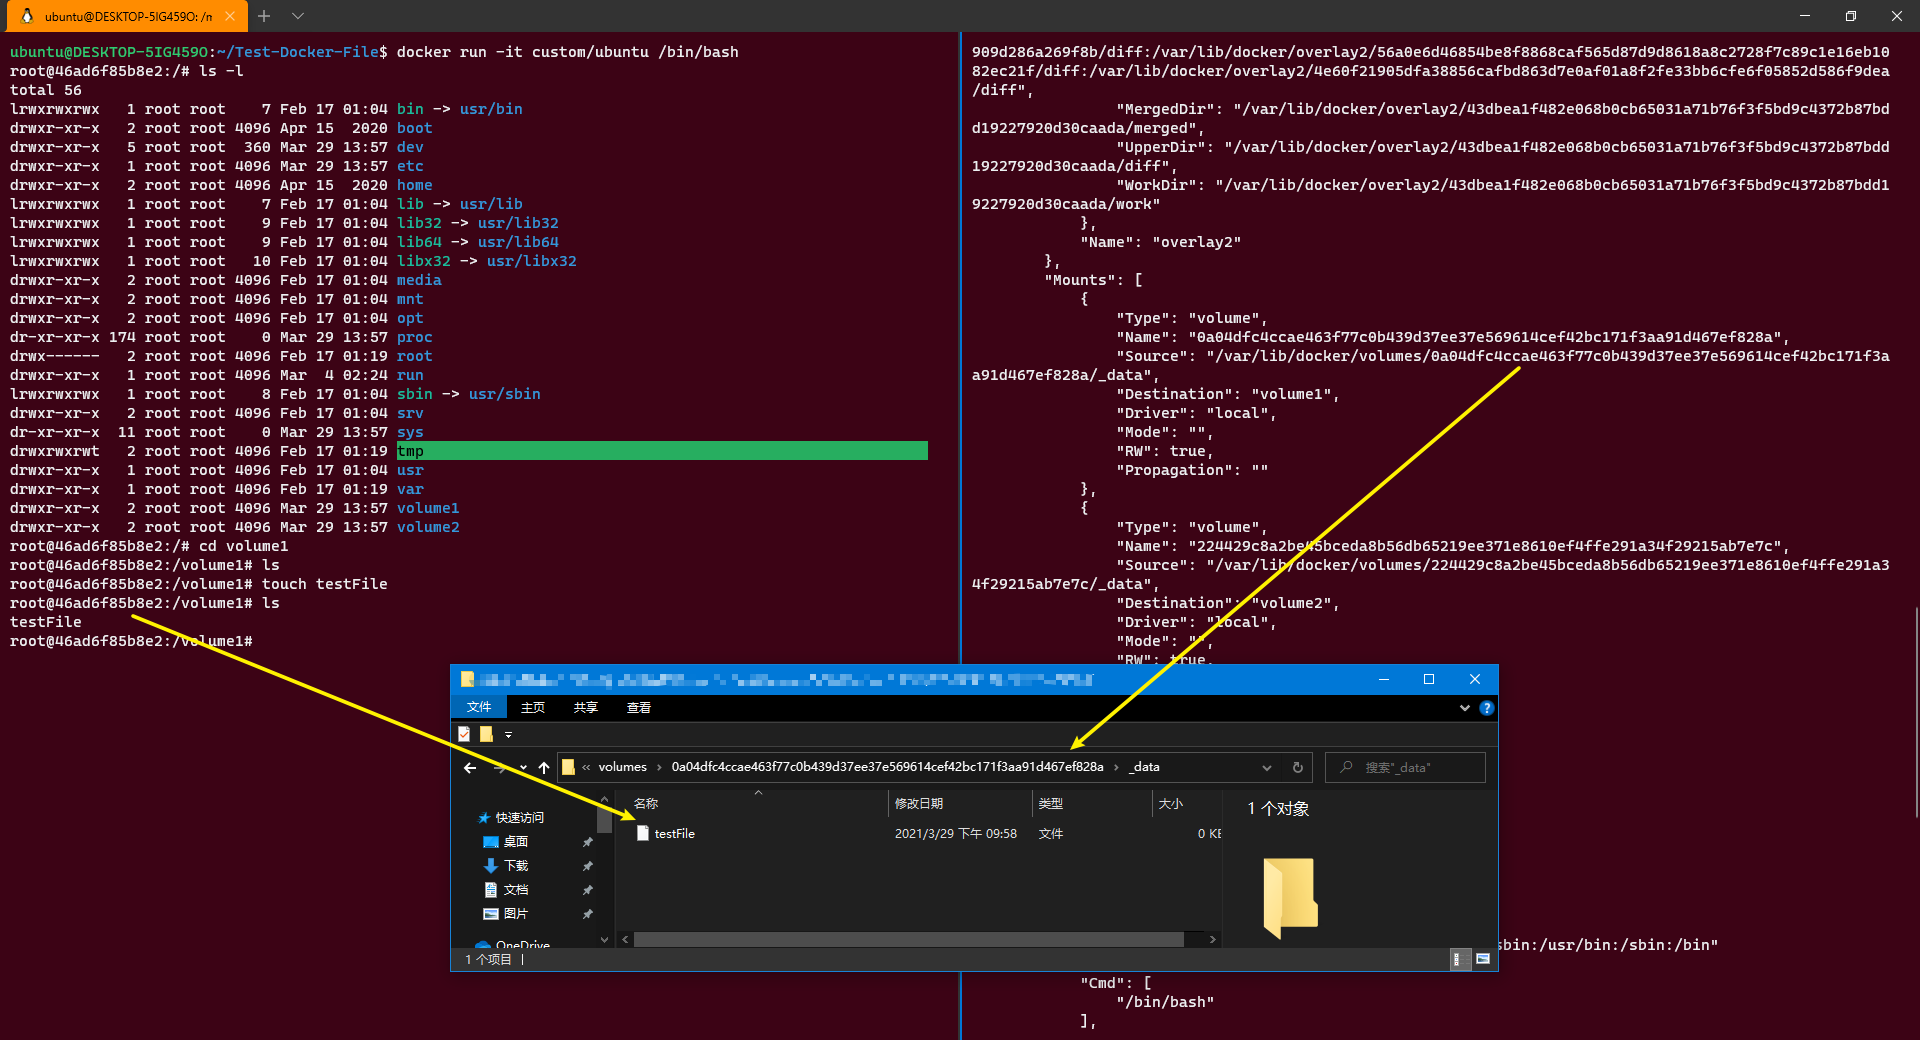Image resolution: width=1920 pixels, height=1040 pixels.
Task: Open the recent locations dropdown in Explorer
Action: pyautogui.click(x=523, y=768)
